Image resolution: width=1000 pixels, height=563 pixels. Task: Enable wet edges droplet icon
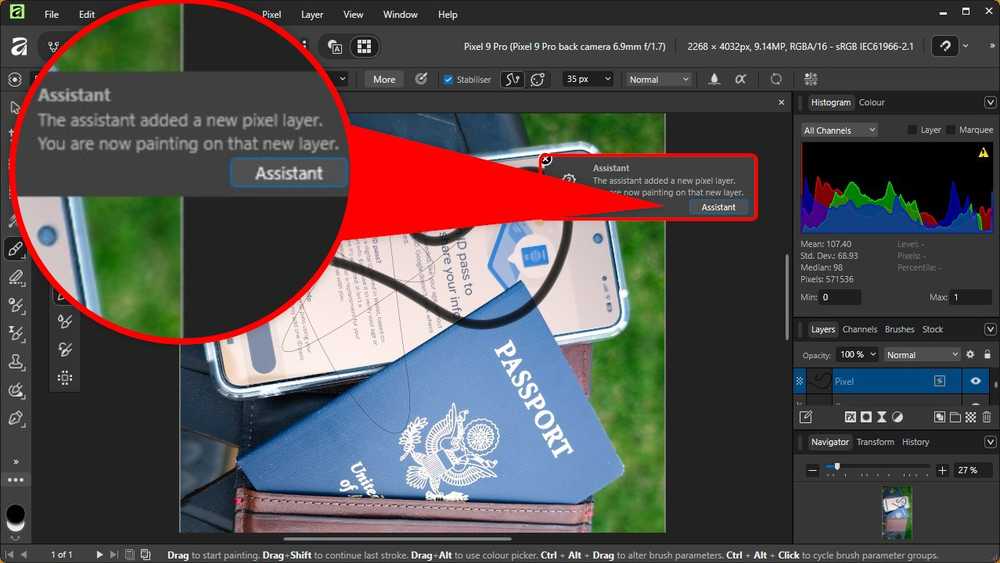tap(714, 79)
